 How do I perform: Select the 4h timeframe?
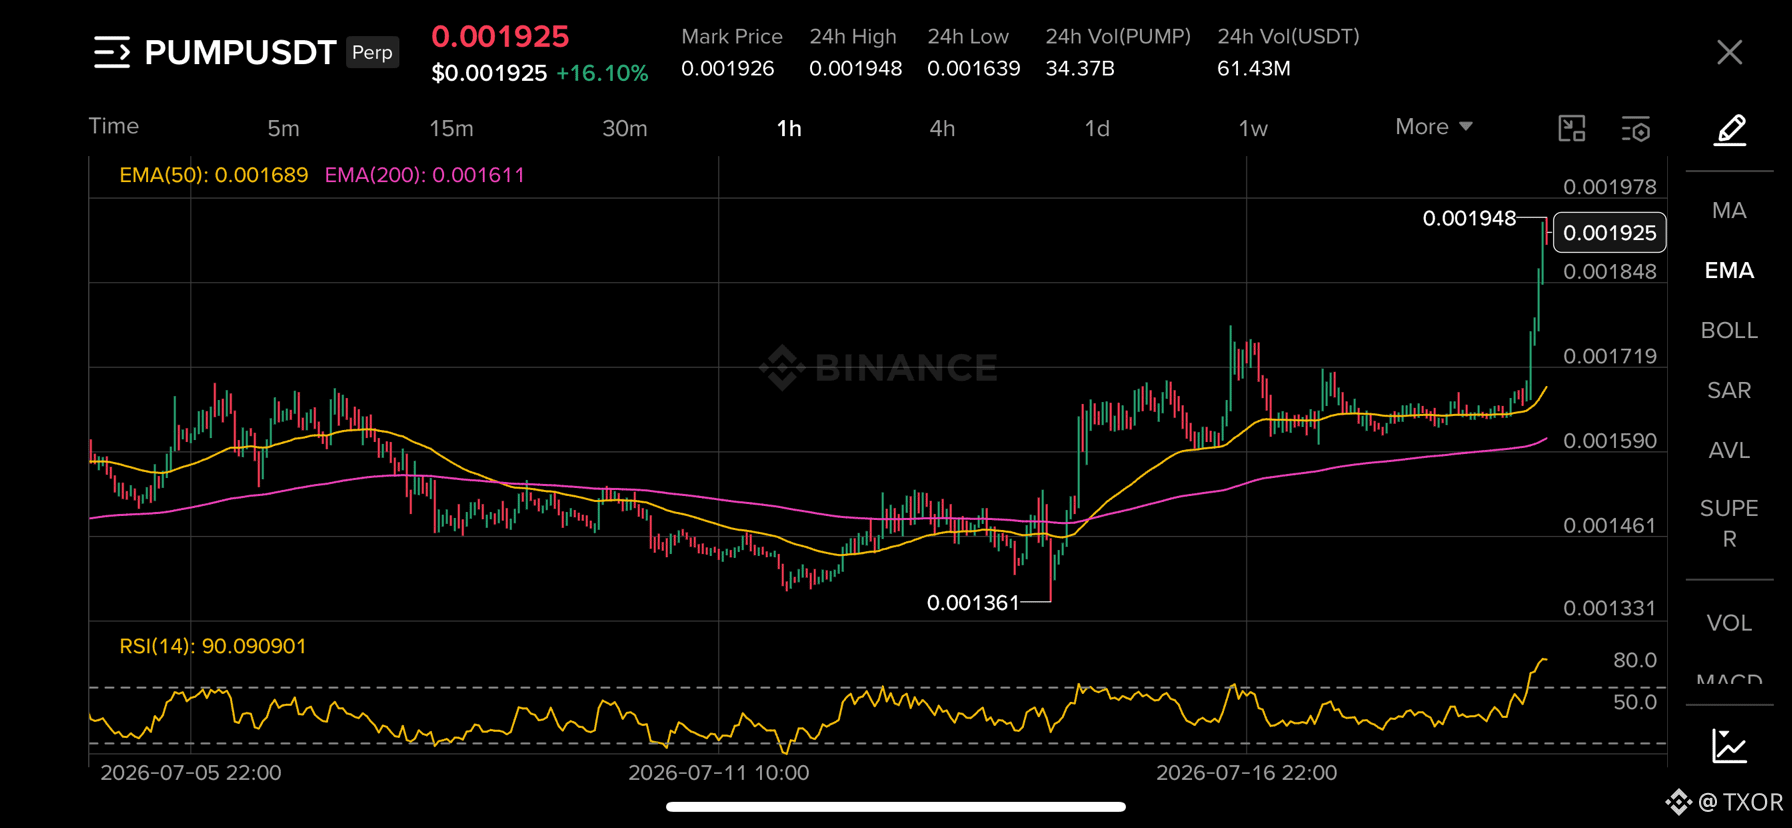click(x=942, y=128)
